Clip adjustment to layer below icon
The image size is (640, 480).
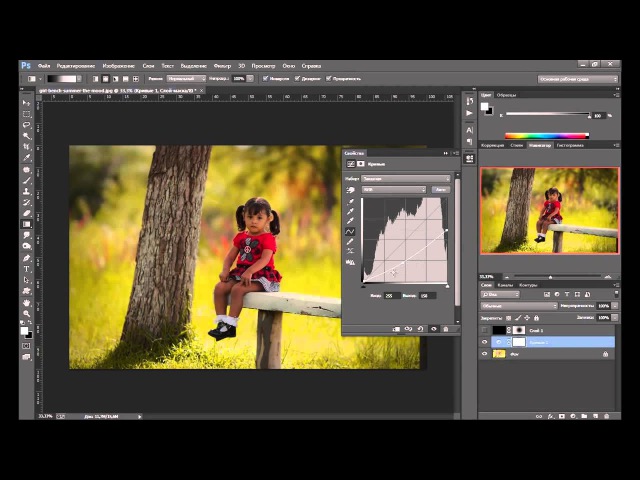[396, 329]
